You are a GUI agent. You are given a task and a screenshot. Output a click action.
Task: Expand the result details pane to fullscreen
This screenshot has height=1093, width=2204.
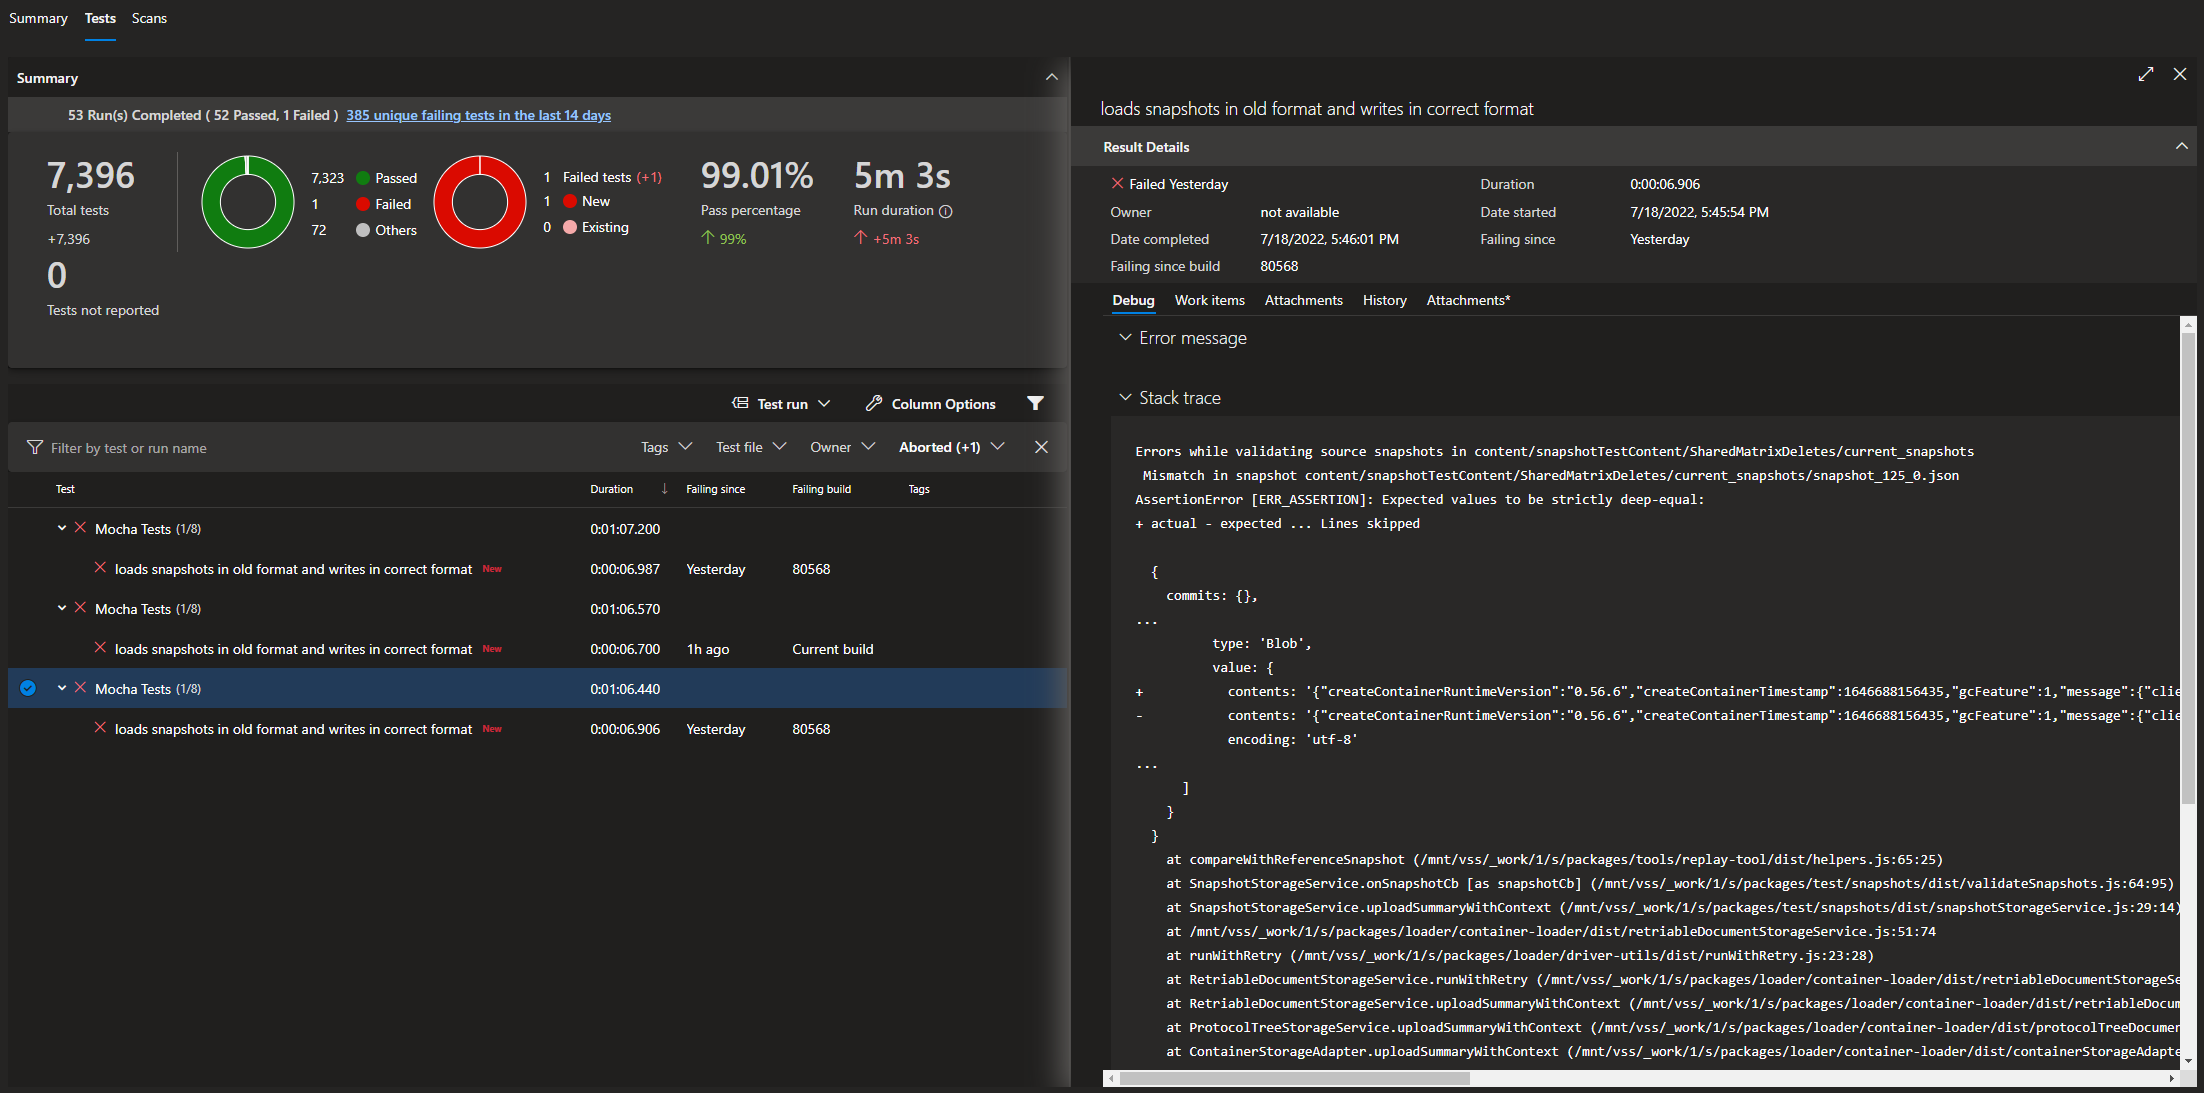2146,74
